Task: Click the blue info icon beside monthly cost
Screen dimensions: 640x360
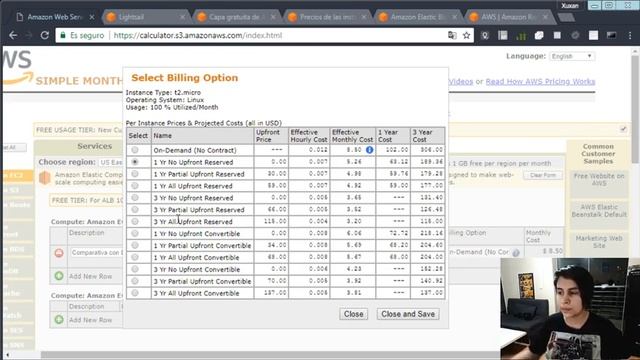Action: (369, 150)
